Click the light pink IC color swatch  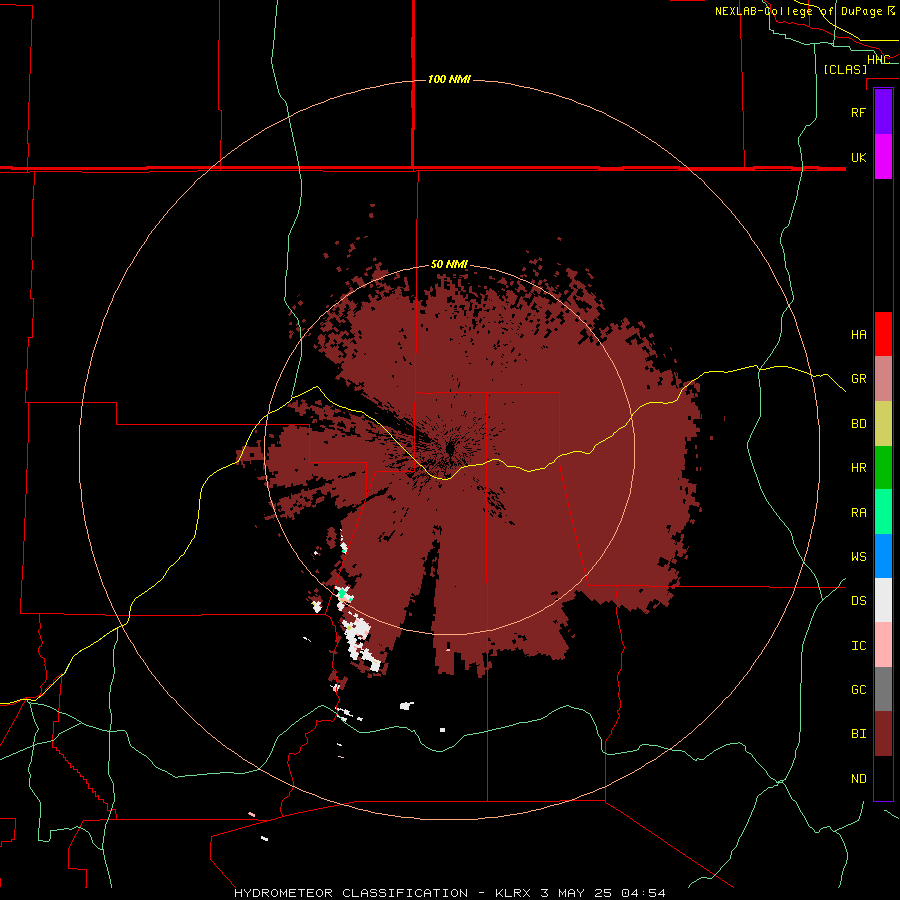(x=883, y=645)
